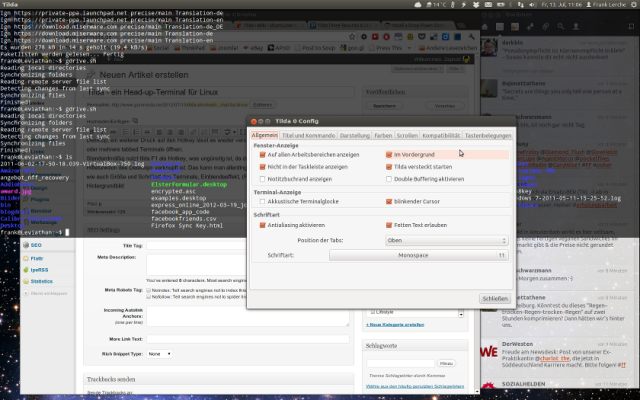Open the network connection indicator in top panel

pyautogui.click(x=521, y=4)
